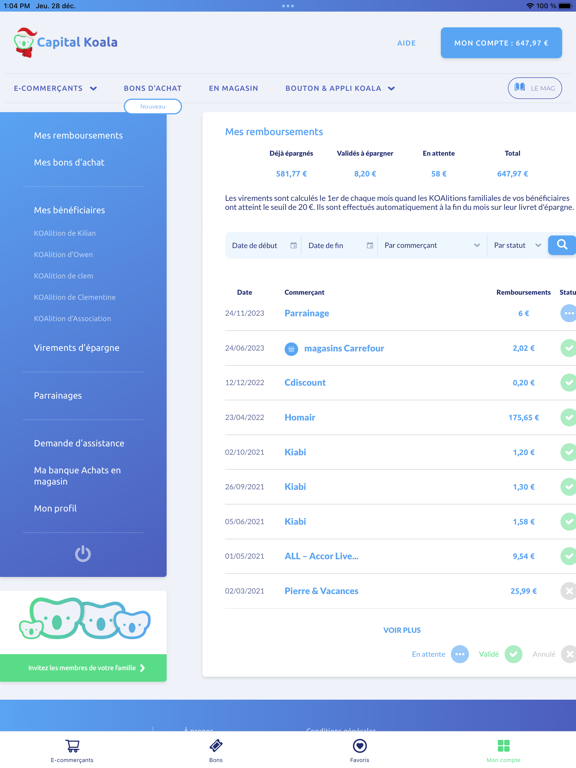Click validated check icon on 02/10/2021 Kiabi row
Image resolution: width=576 pixels, height=768 pixels.
pos(568,452)
